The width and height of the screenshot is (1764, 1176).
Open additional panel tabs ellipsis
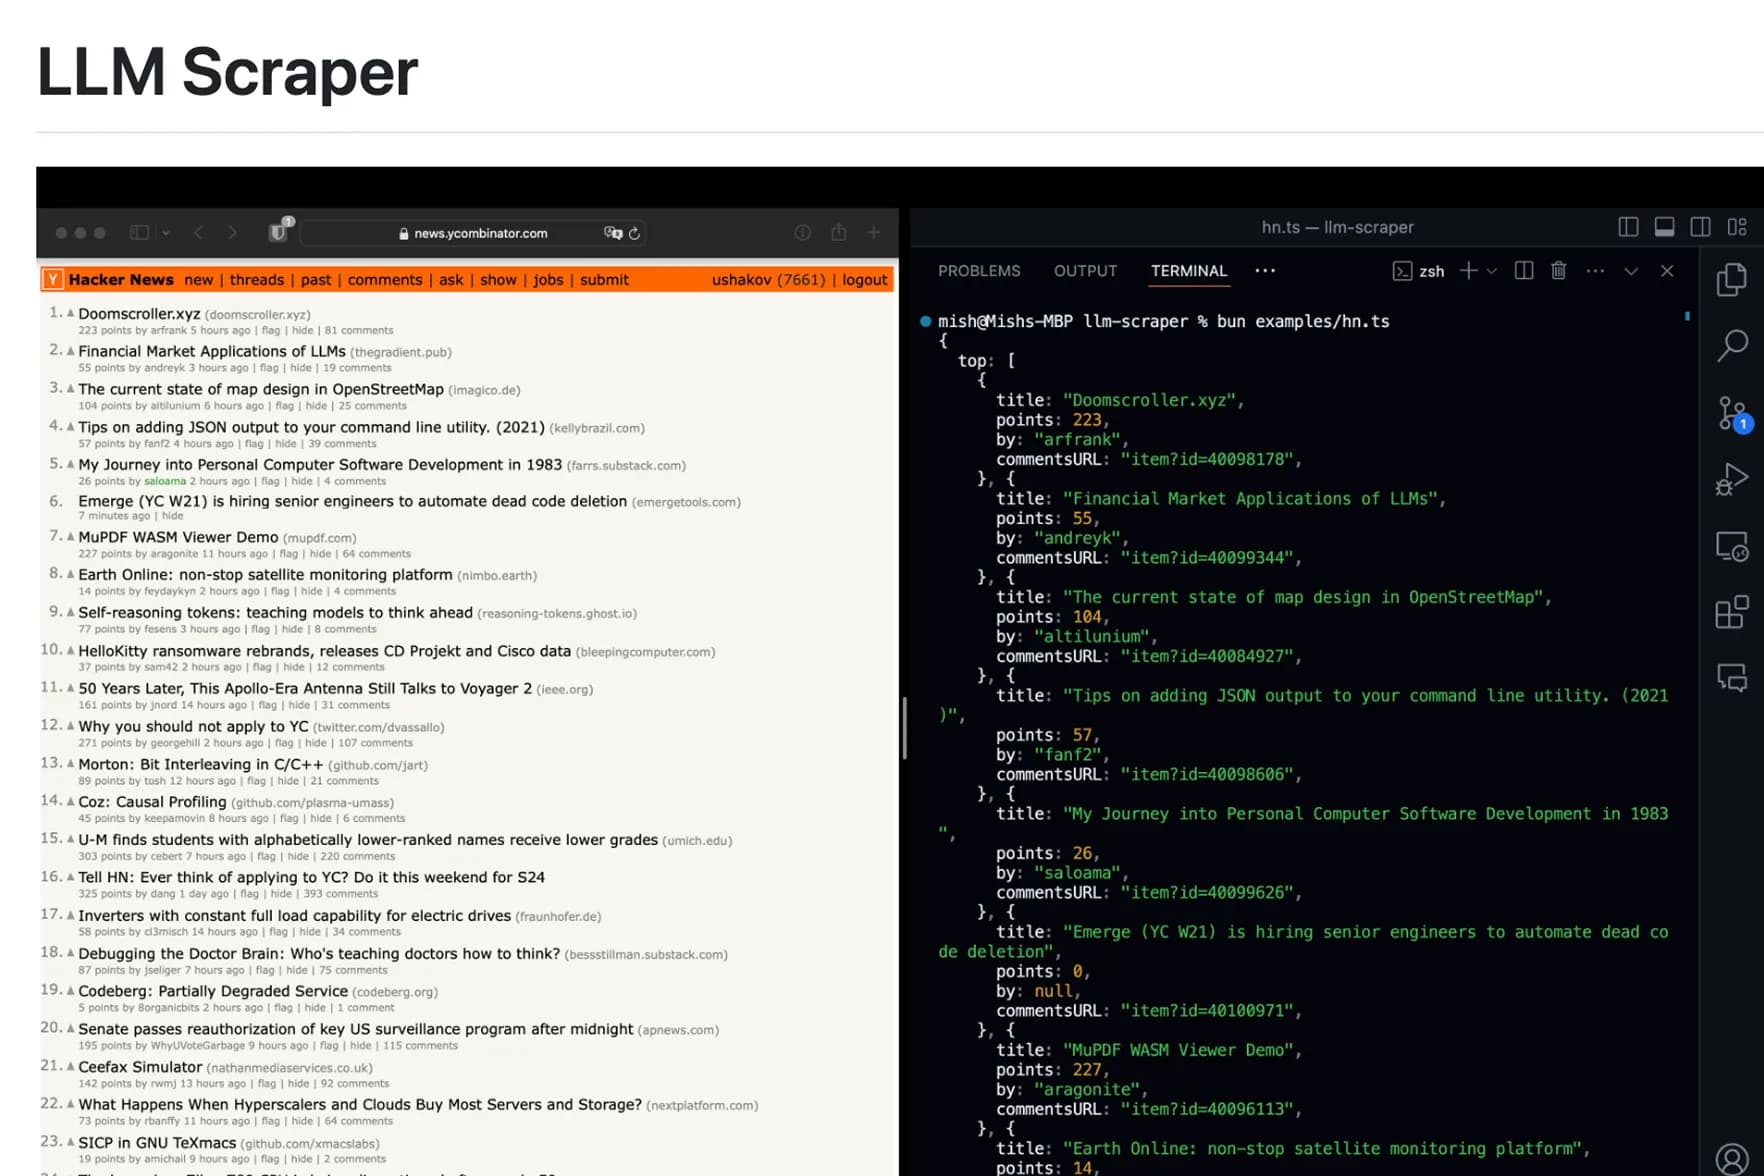1265,271
